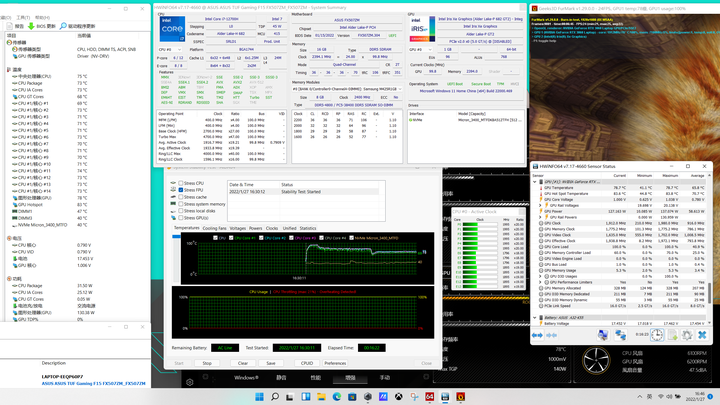The width and height of the screenshot is (720, 405).
Task: Enable the Stress CPU checkbox
Action: click(x=181, y=183)
